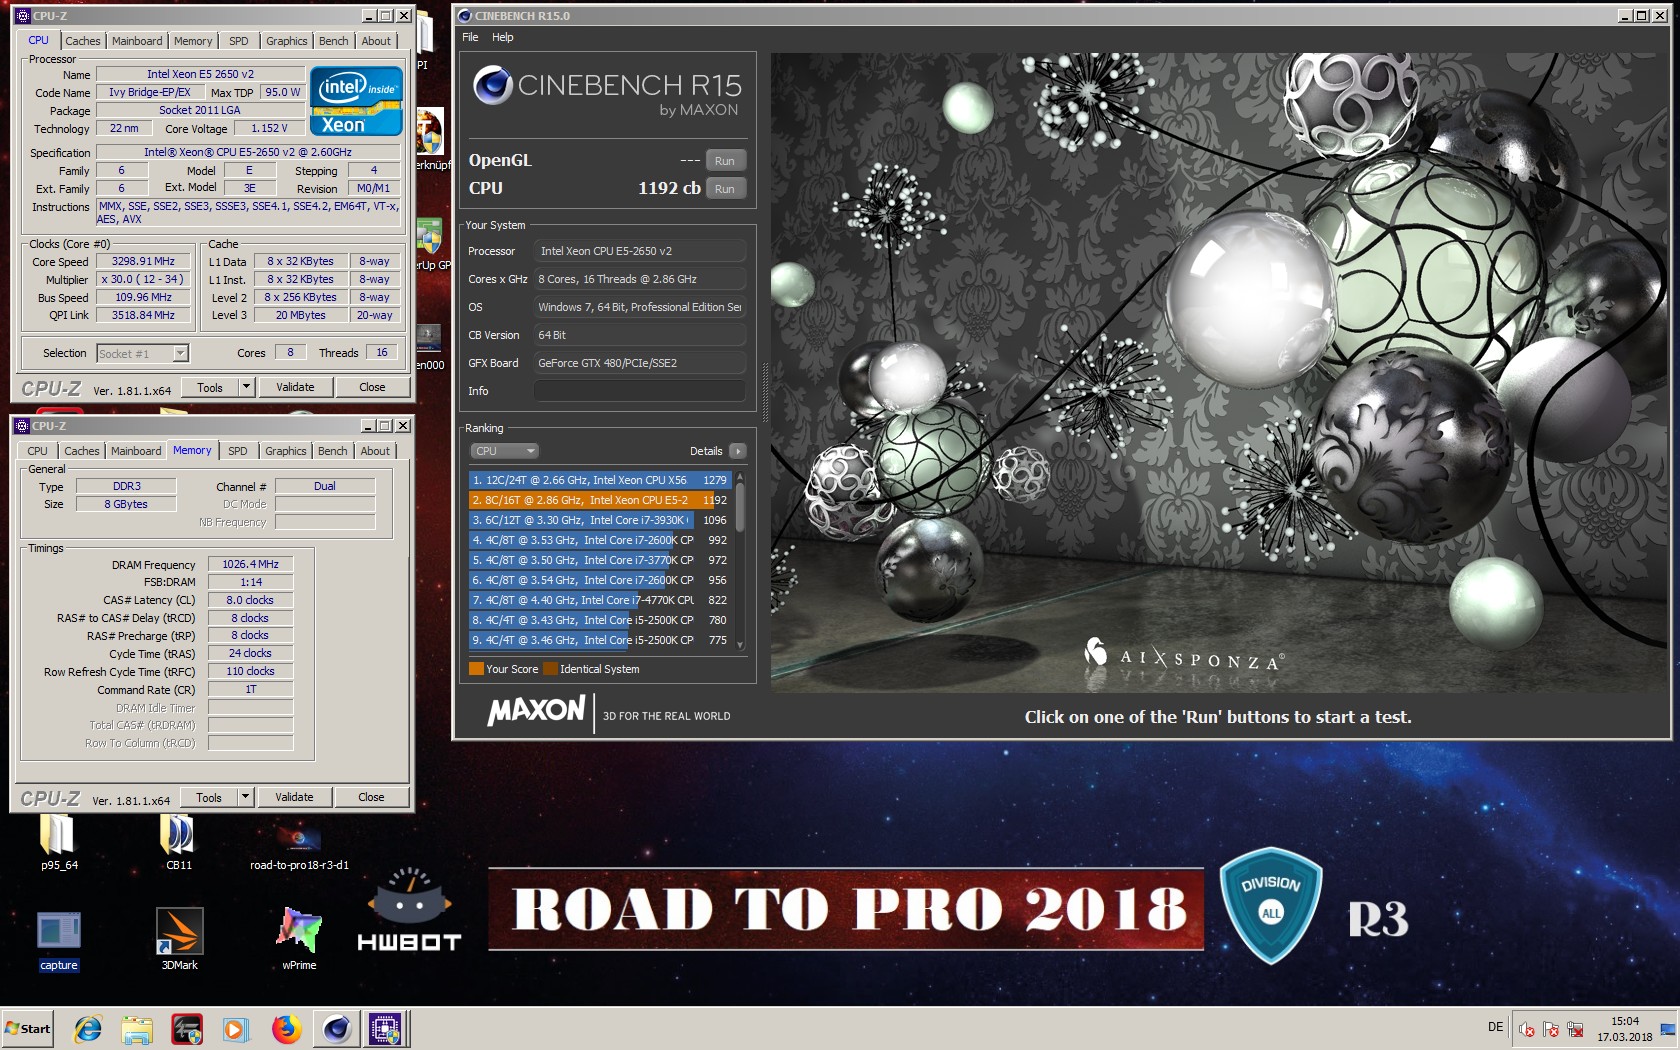
Task: Open the road-to-pro18-r3-d1 desktop file
Action: [299, 838]
